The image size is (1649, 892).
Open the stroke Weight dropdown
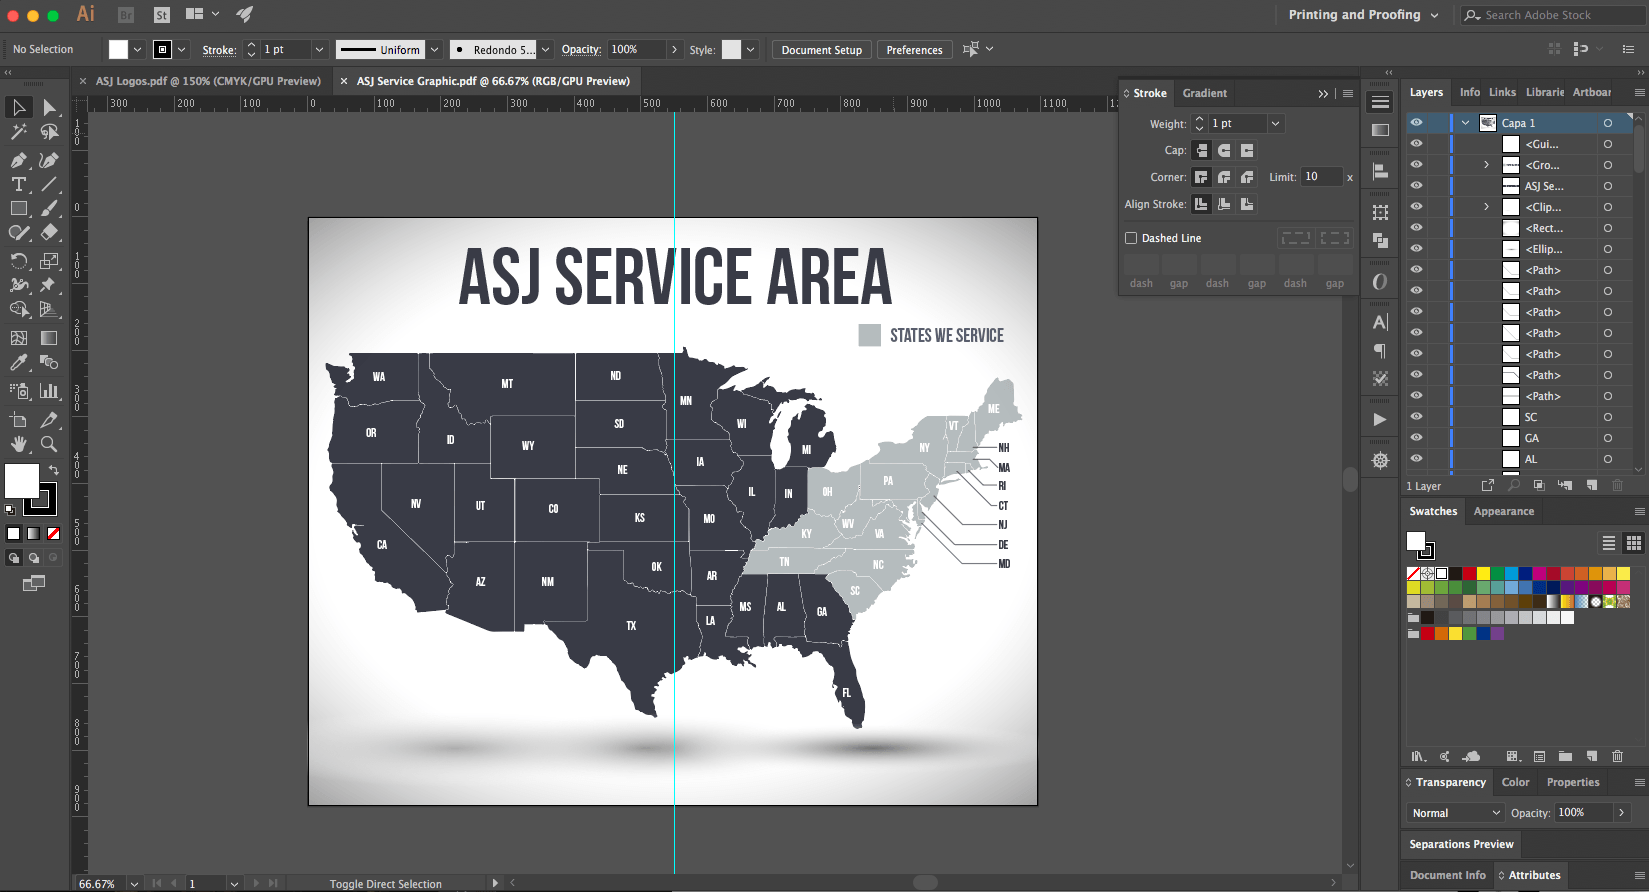point(1275,124)
